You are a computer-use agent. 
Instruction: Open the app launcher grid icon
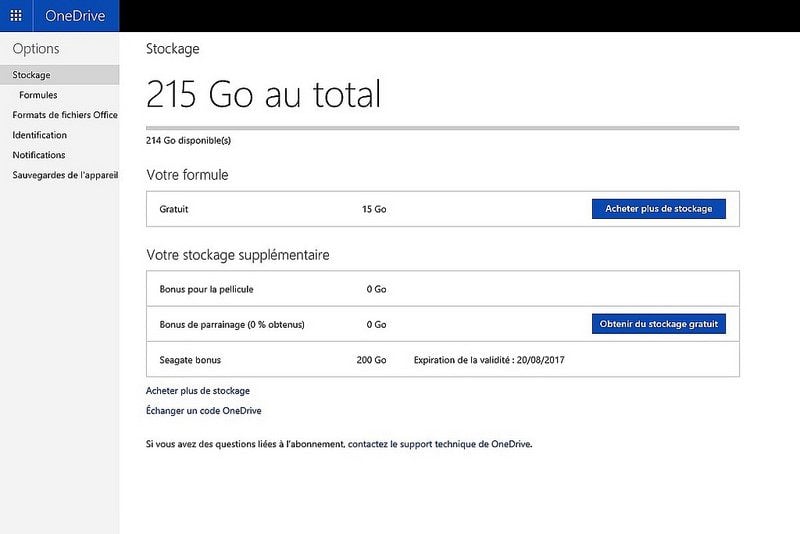[x=16, y=16]
